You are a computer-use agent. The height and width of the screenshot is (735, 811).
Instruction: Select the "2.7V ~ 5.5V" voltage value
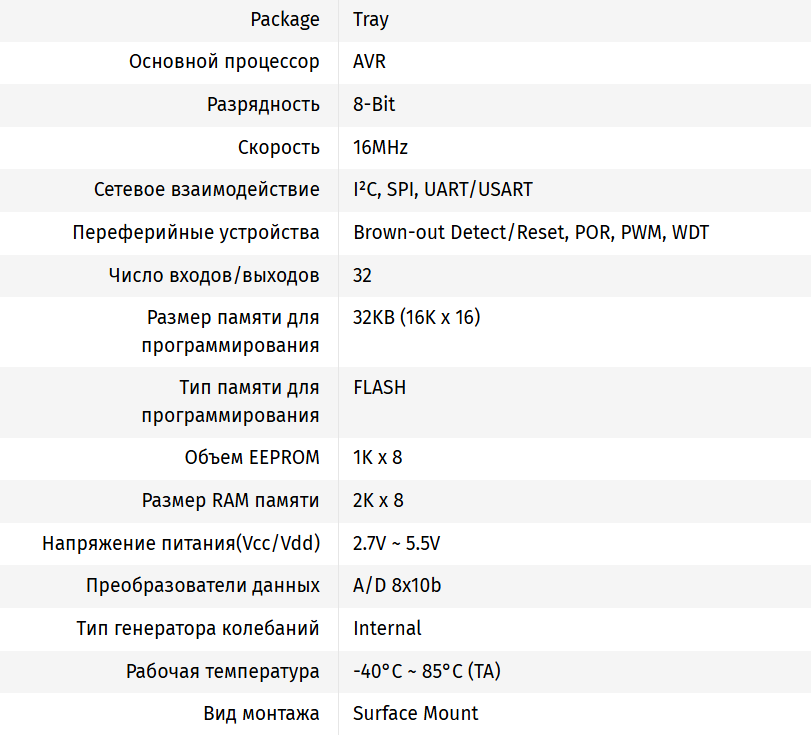pyautogui.click(x=397, y=543)
